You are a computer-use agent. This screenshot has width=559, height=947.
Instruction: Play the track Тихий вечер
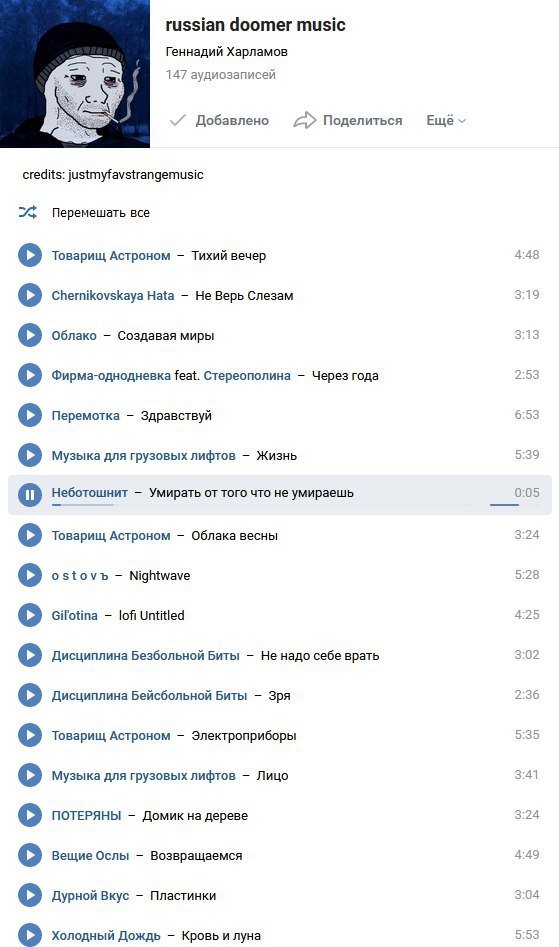click(30, 255)
